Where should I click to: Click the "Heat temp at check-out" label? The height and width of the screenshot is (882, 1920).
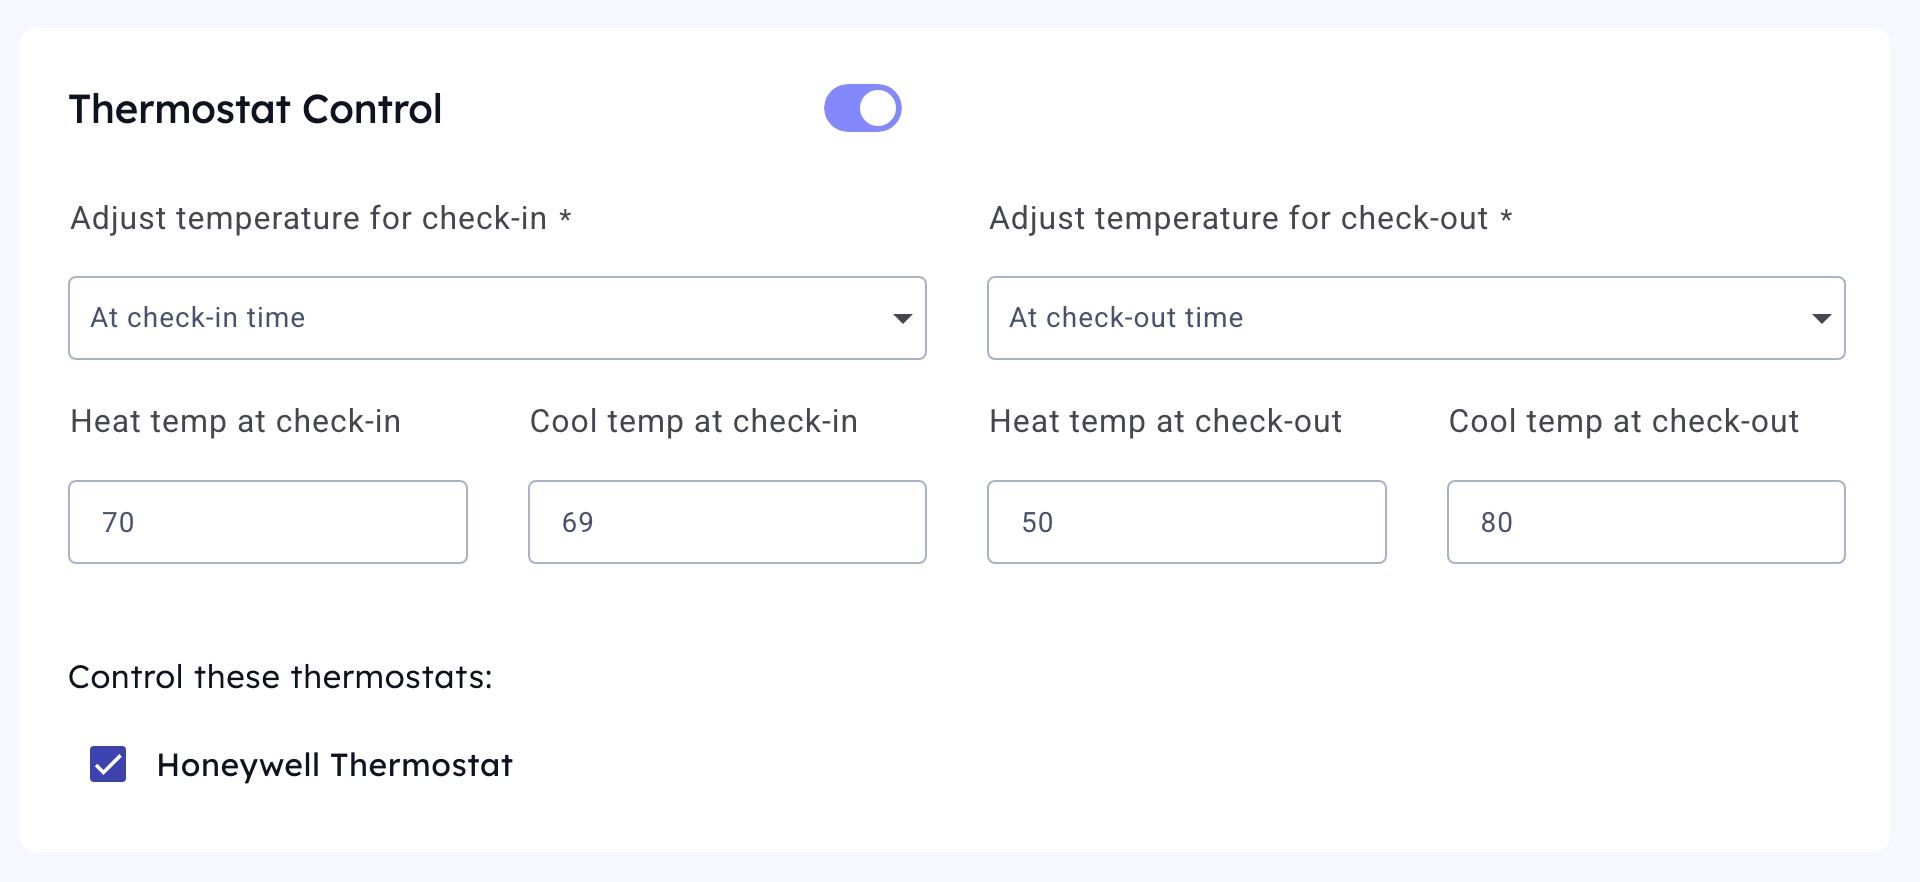(1165, 421)
